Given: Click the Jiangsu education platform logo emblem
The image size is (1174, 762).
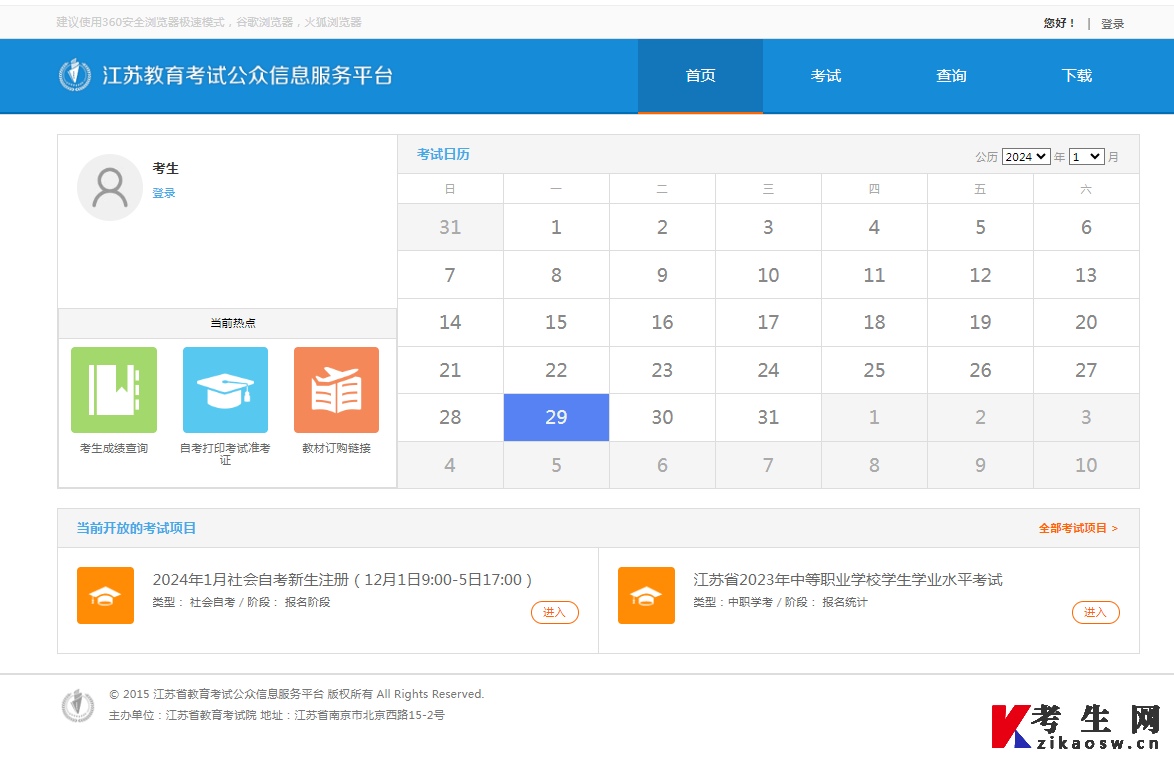Looking at the screenshot, I should [x=75, y=75].
